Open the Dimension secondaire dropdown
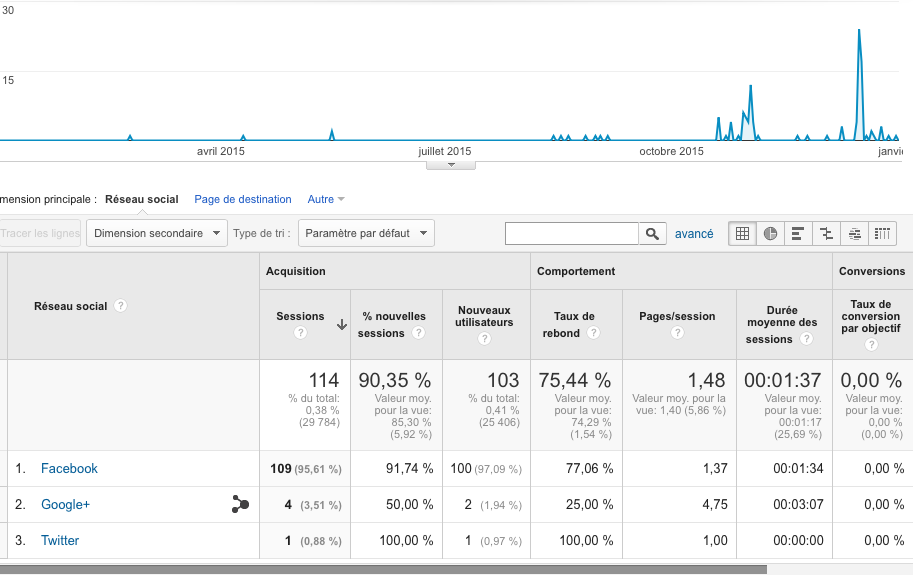This screenshot has width=913, height=577. [157, 234]
